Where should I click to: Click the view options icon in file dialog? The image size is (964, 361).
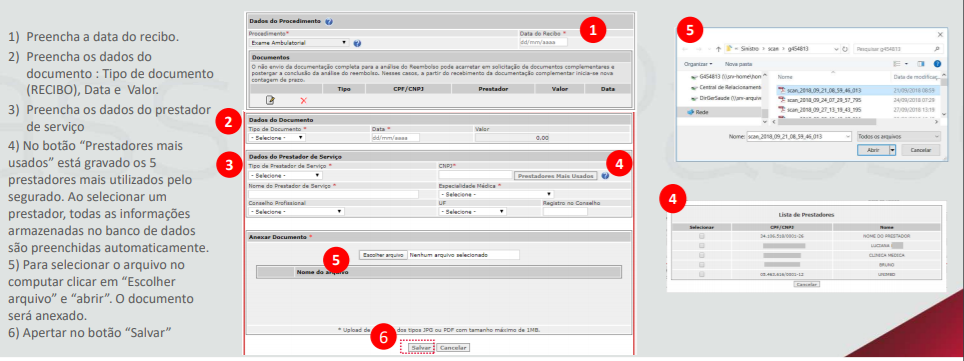[x=897, y=63]
